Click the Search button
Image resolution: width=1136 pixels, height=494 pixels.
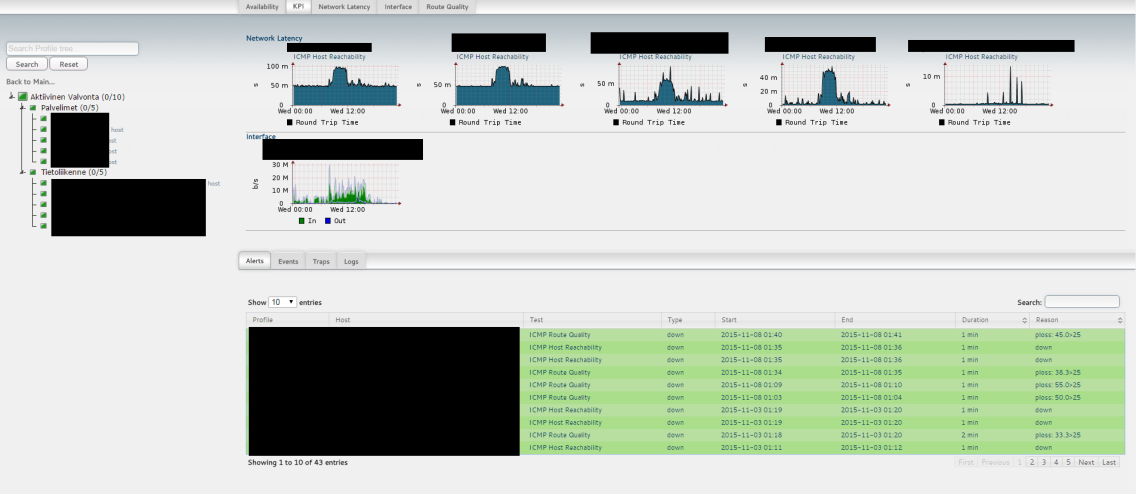point(27,64)
